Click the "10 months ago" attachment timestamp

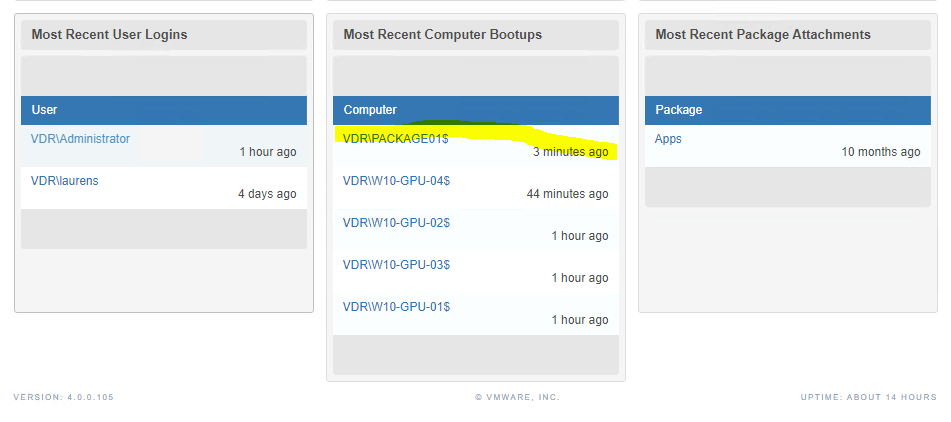point(881,152)
